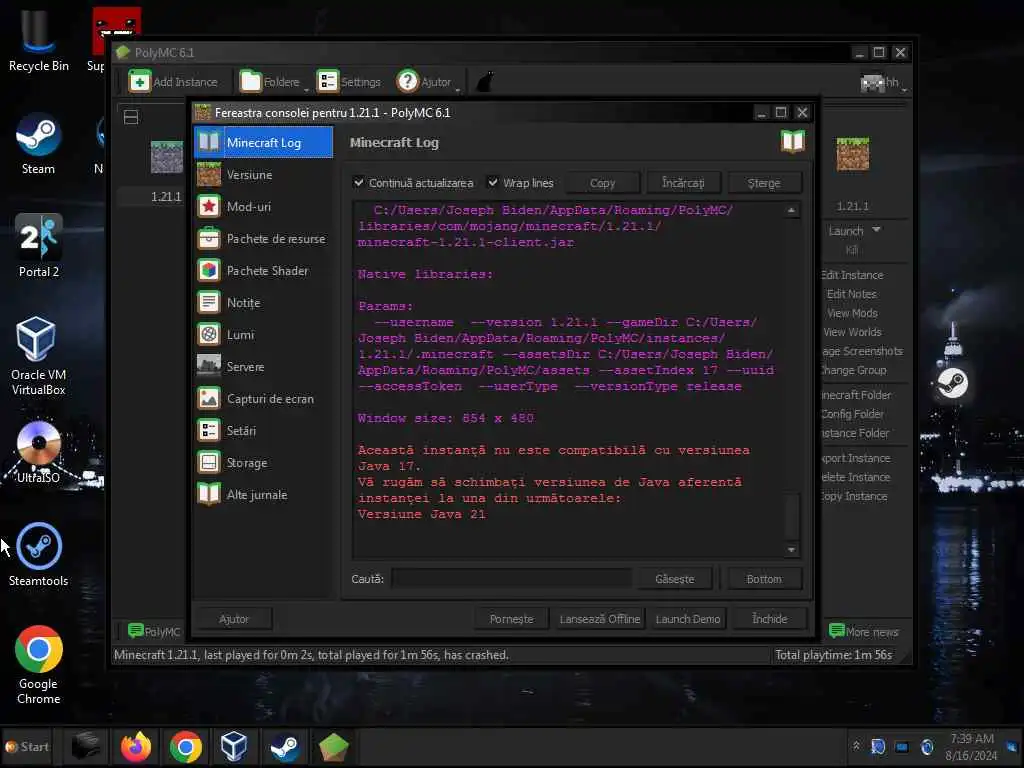Open Settings in PolyMC toolbar
Viewport: 1024px width, 768px height.
[x=349, y=82]
